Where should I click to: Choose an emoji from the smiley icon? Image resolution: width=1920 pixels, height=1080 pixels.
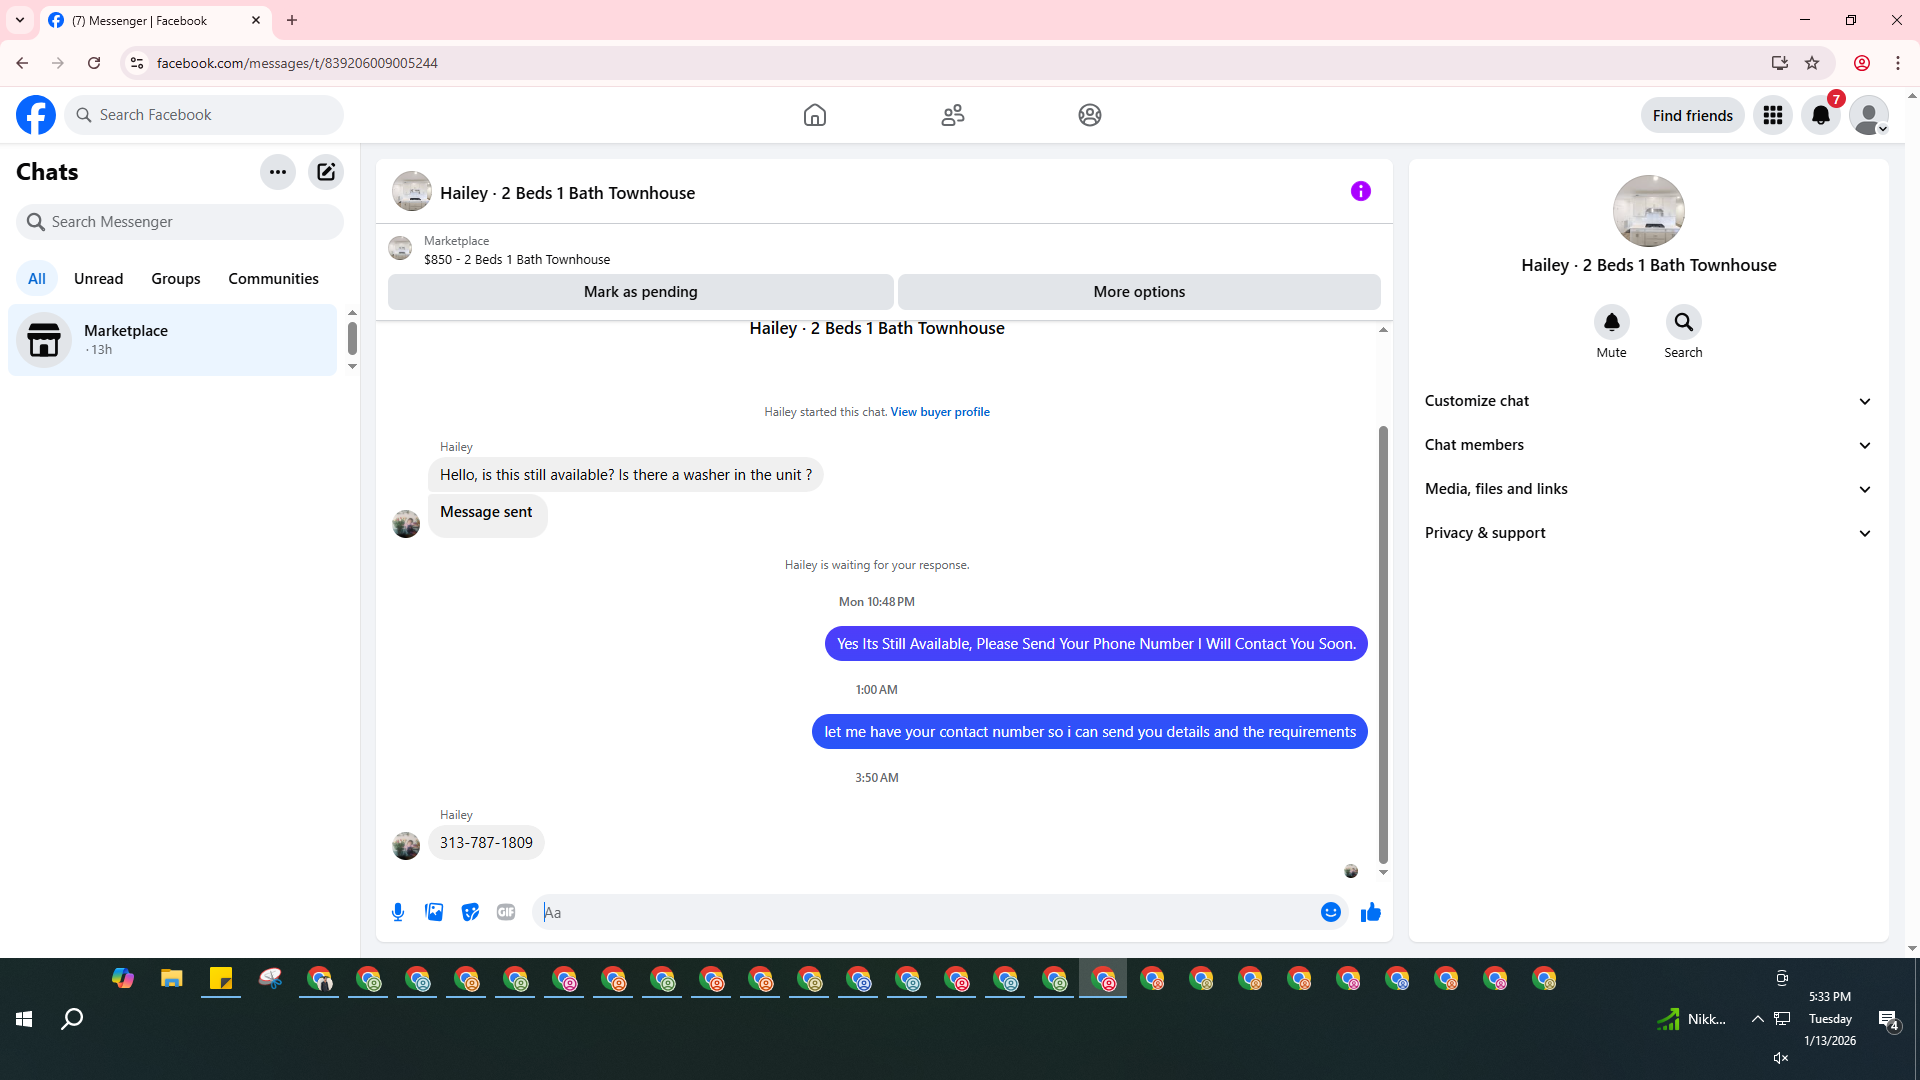(x=1330, y=912)
